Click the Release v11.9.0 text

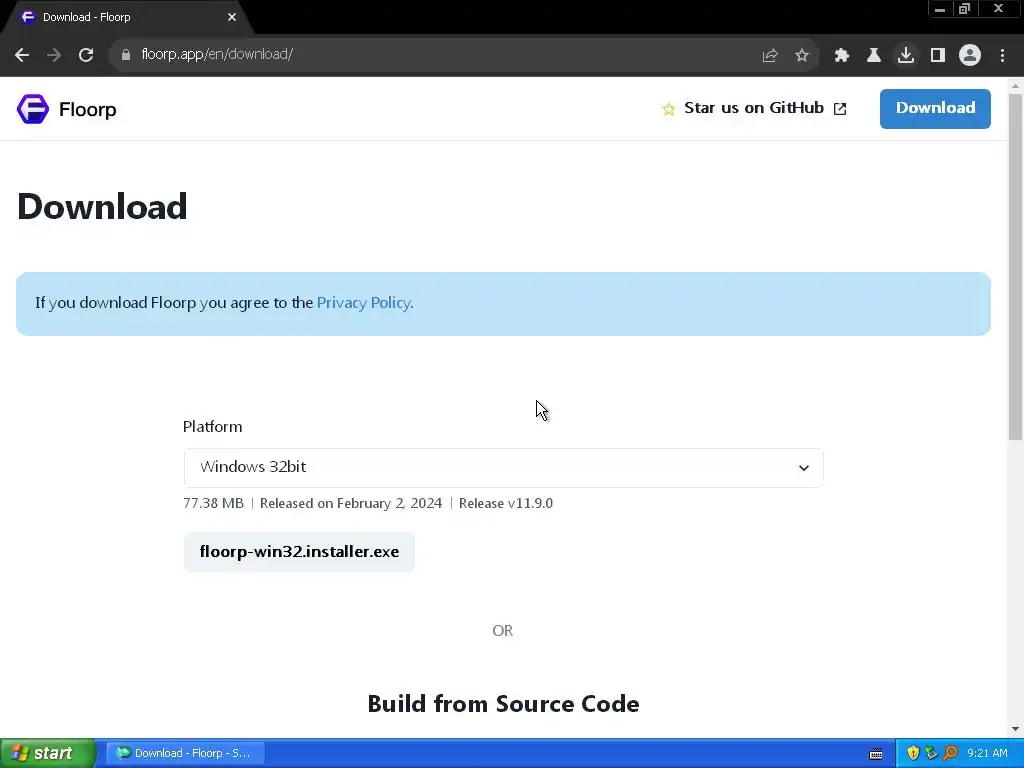[x=505, y=504]
